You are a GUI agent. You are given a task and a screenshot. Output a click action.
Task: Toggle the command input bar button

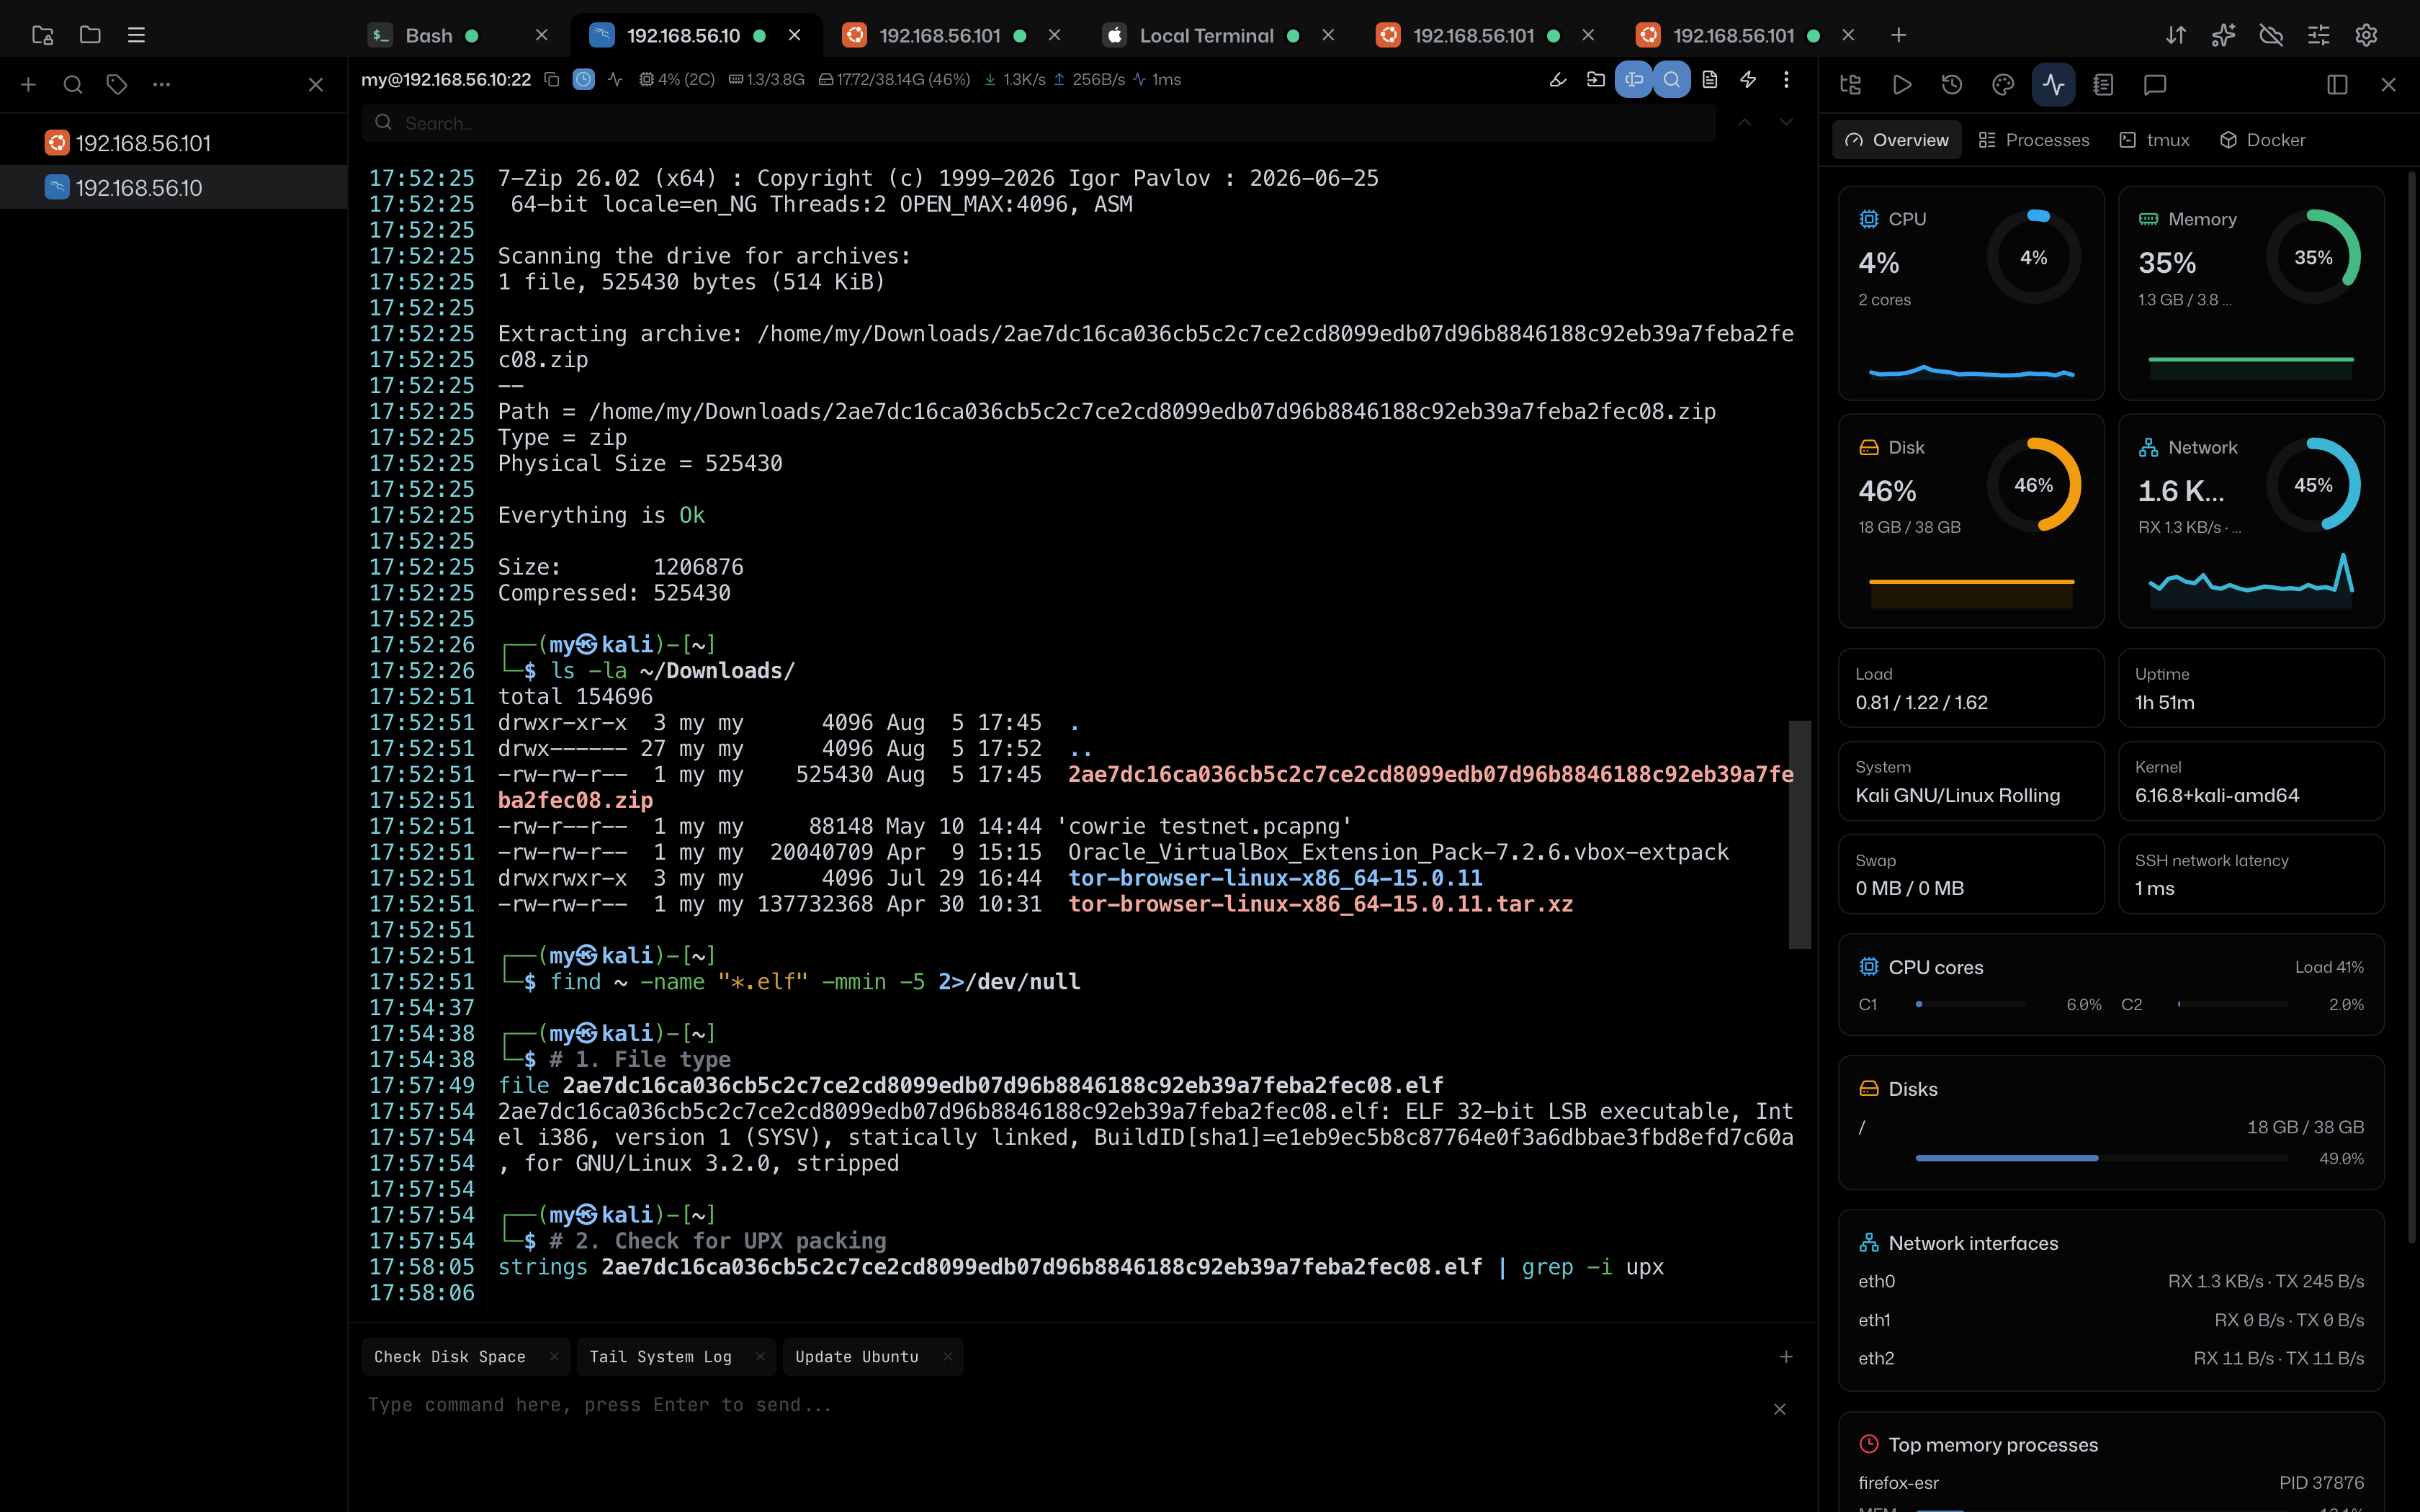1634,79
